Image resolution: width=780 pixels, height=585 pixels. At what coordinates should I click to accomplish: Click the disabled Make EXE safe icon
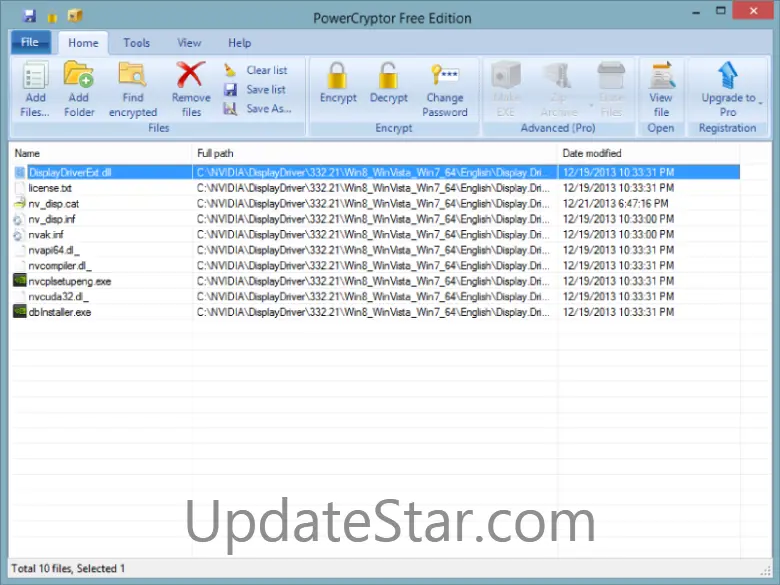click(x=506, y=75)
